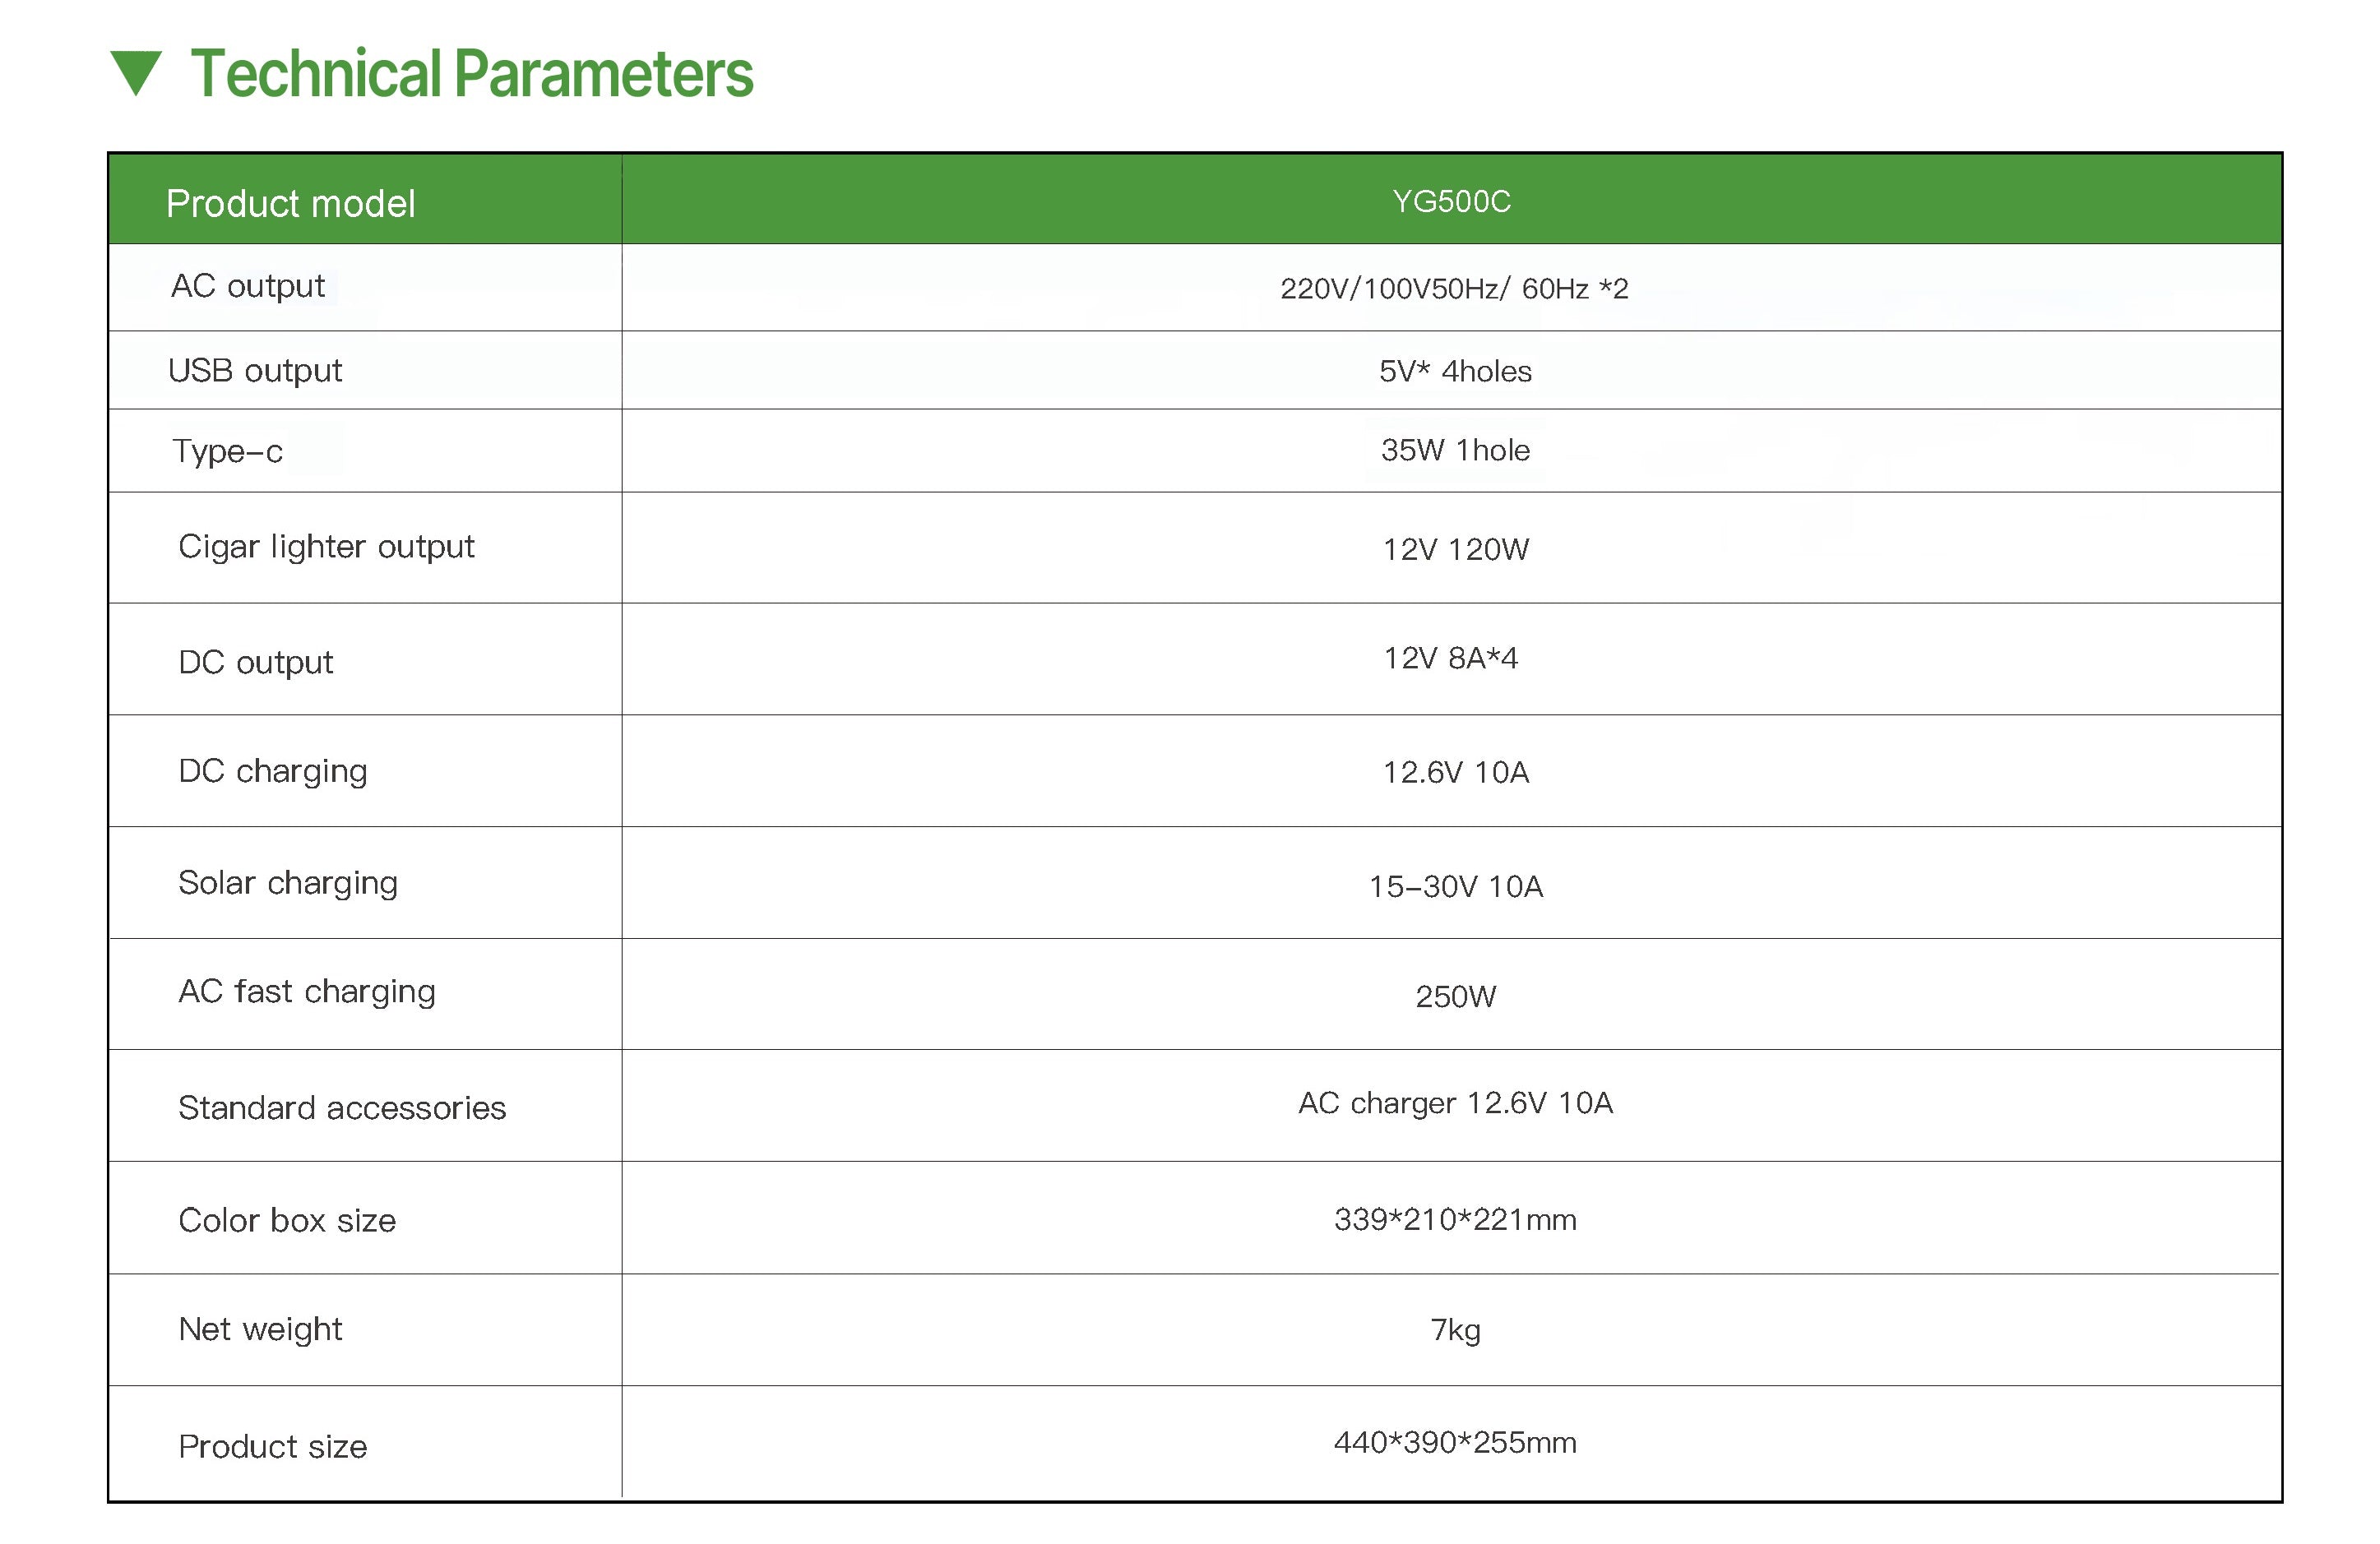Click the 12V 8A*4 DC output value
Viewport: 2380px width, 1544px height.
point(1450,658)
